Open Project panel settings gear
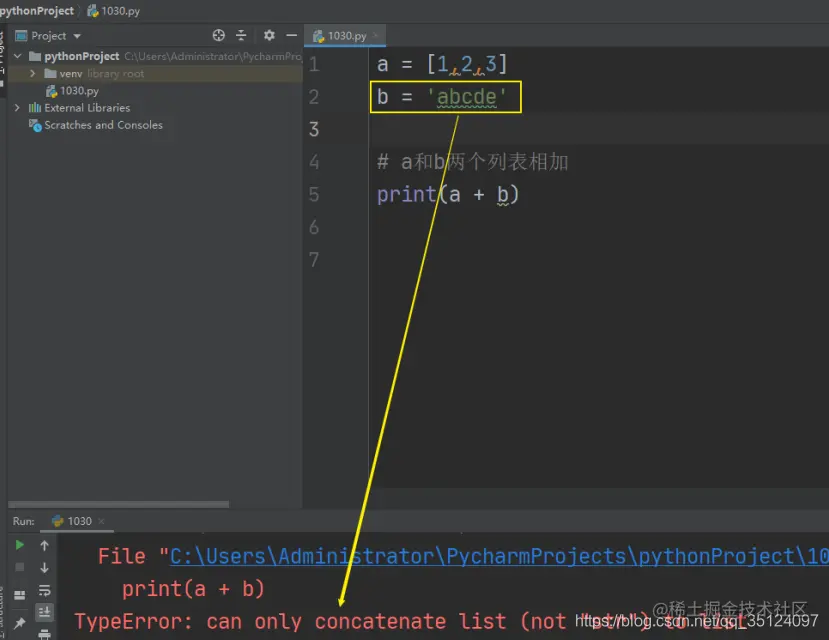Screen dimensions: 829x640 coord(269,35)
